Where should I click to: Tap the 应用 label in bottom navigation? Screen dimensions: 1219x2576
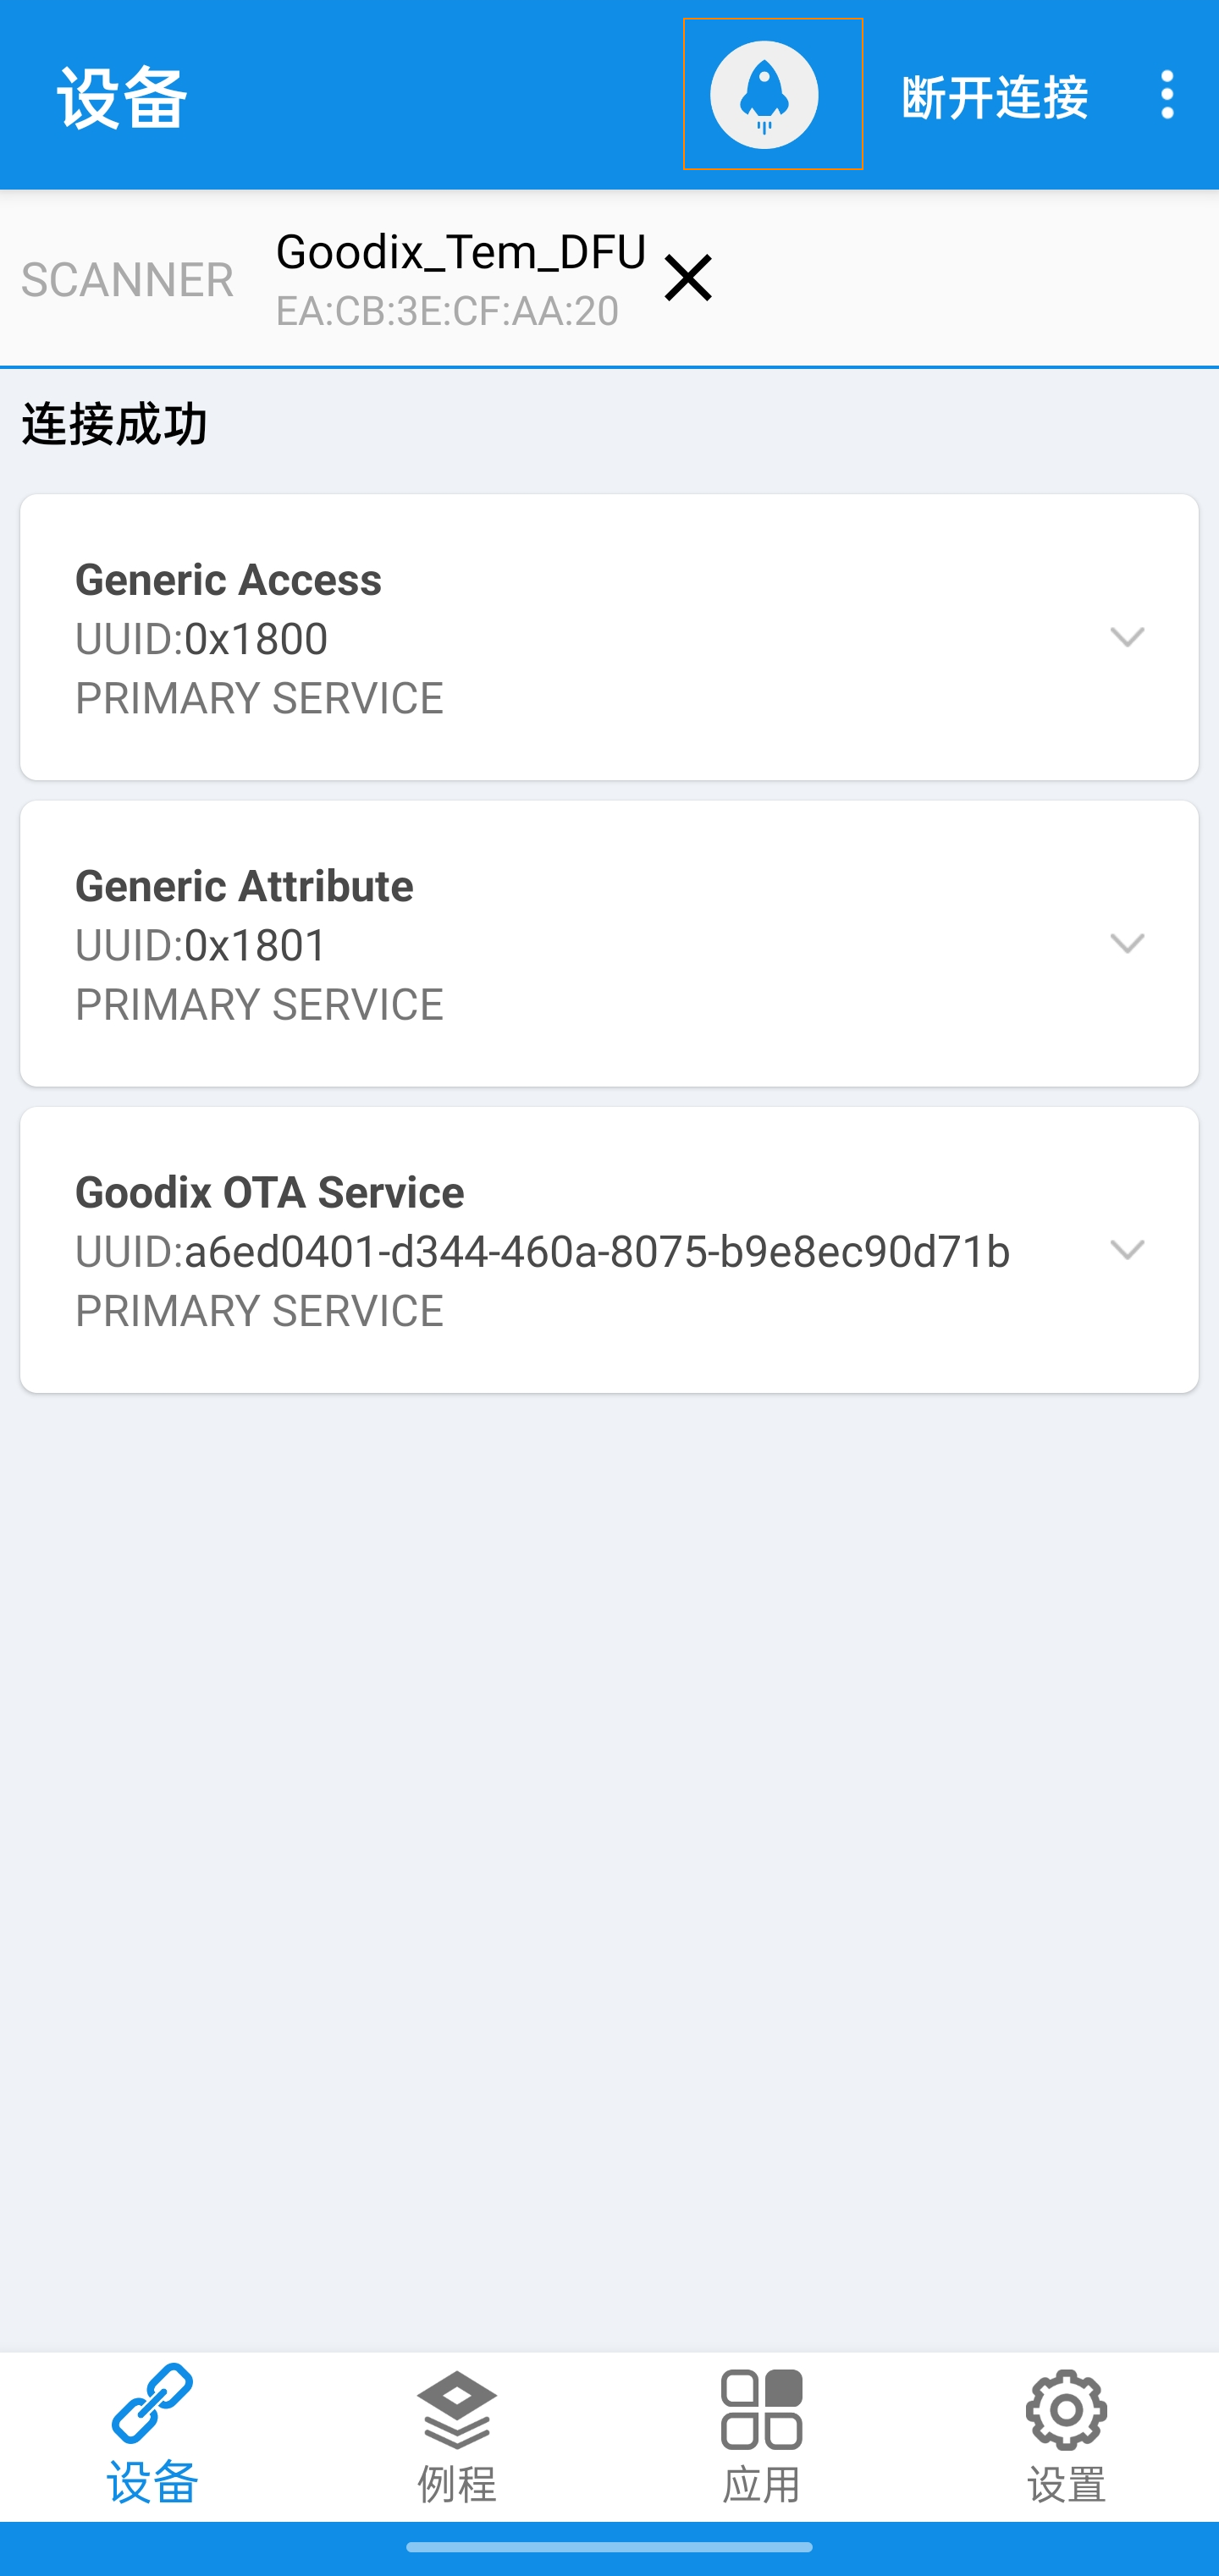coord(761,2485)
